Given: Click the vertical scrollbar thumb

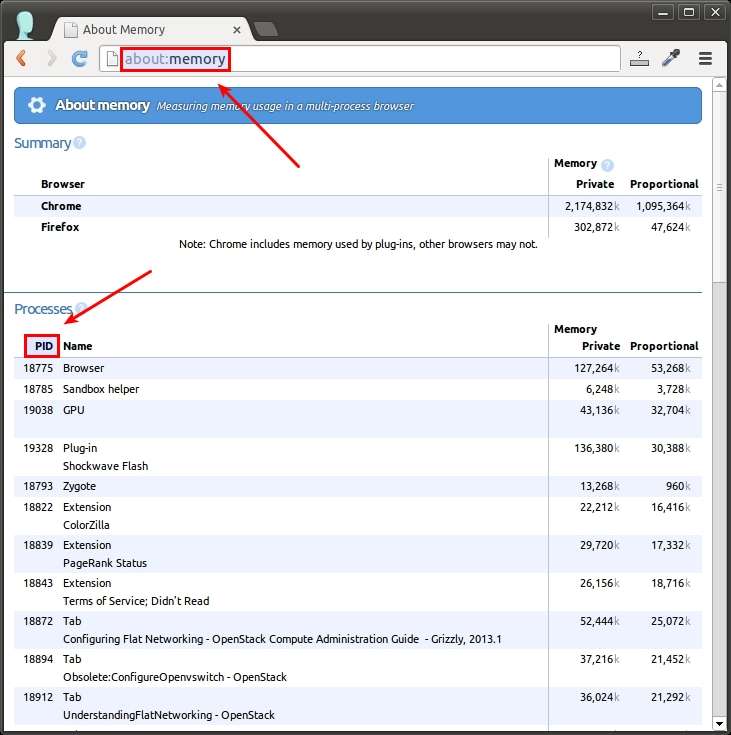Looking at the screenshot, I should (x=719, y=188).
